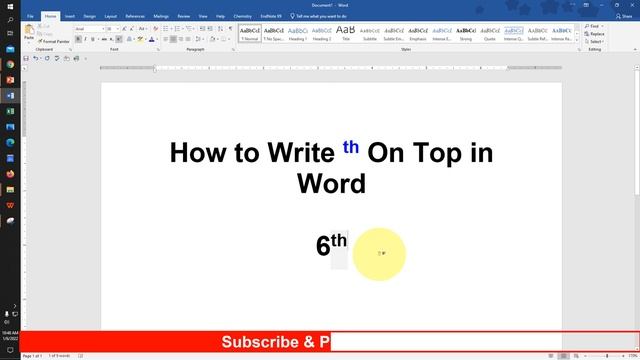This screenshot has height=360, width=640.
Task: Click the Decrease Indent icon
Action: pyautogui.click(x=202, y=29)
